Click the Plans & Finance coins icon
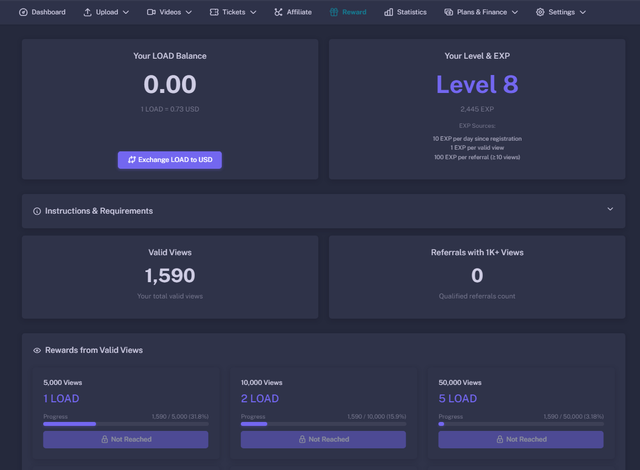Image resolution: width=640 pixels, height=470 pixels. click(449, 12)
